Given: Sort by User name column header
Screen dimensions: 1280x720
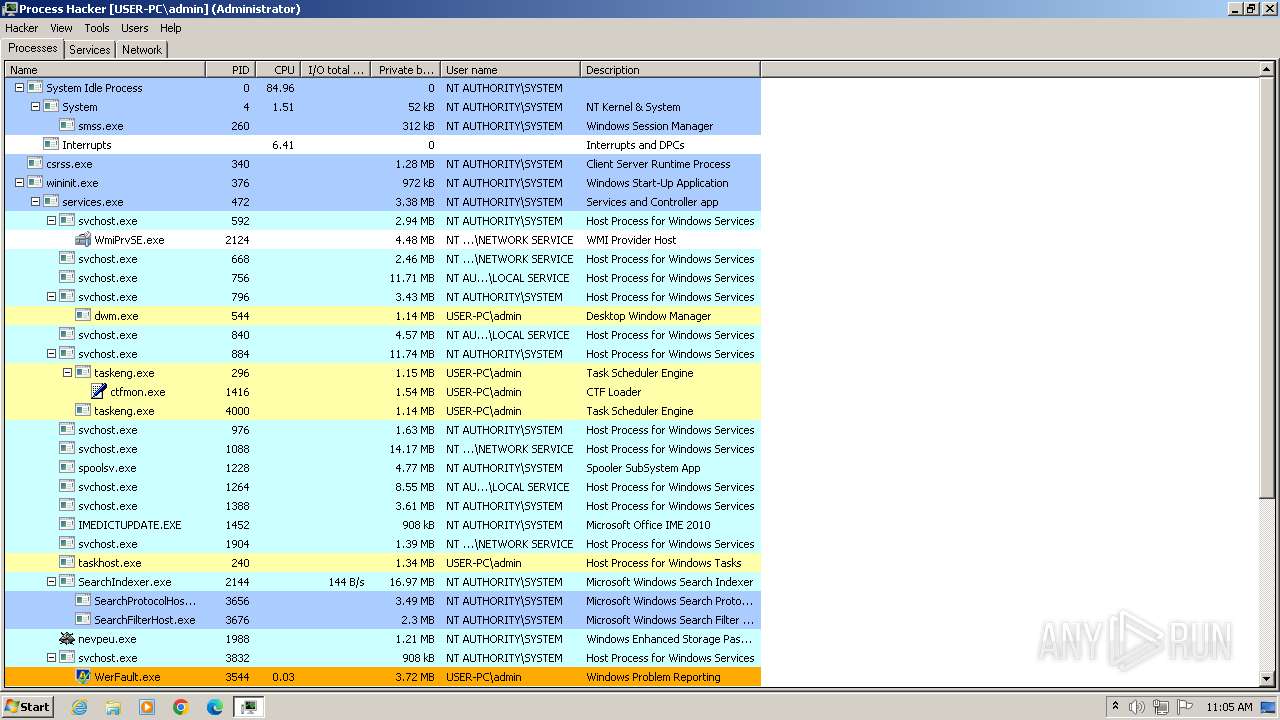Looking at the screenshot, I should (x=510, y=70).
